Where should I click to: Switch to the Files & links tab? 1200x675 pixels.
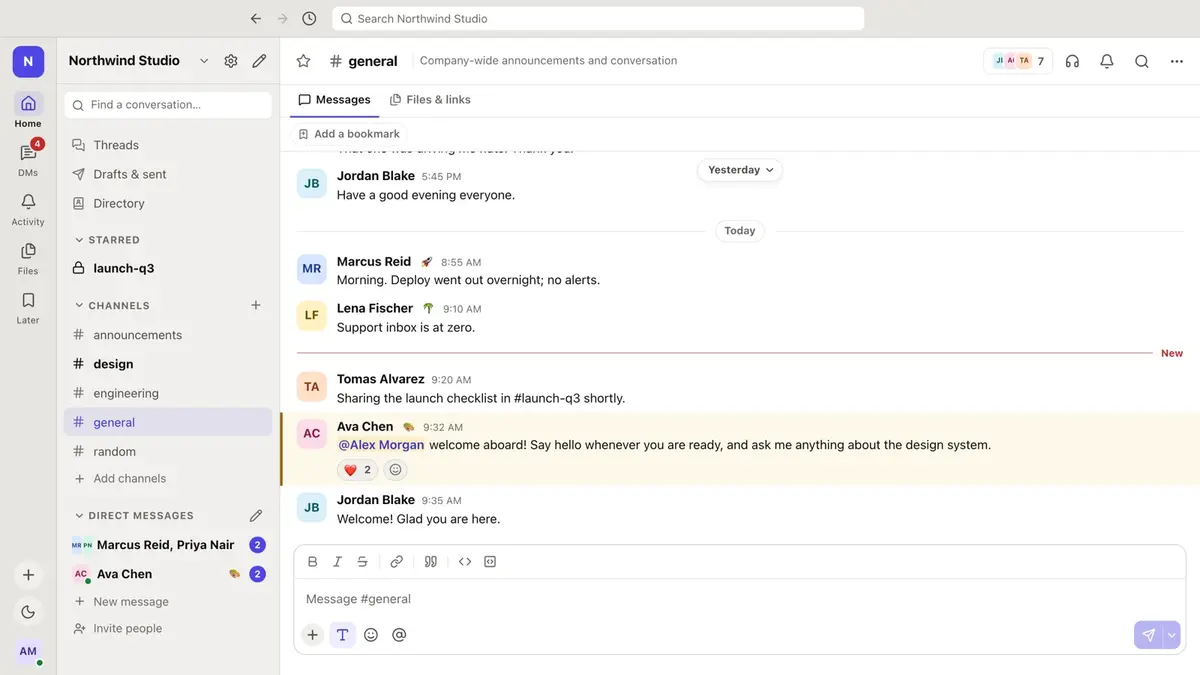point(430,100)
